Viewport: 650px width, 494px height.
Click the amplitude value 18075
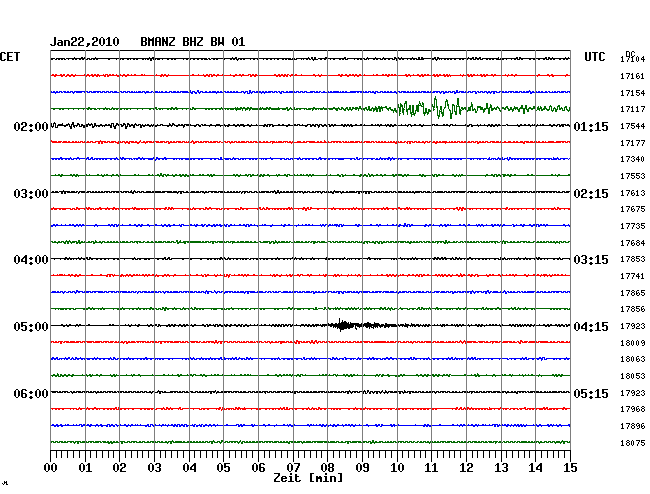tap(633, 443)
